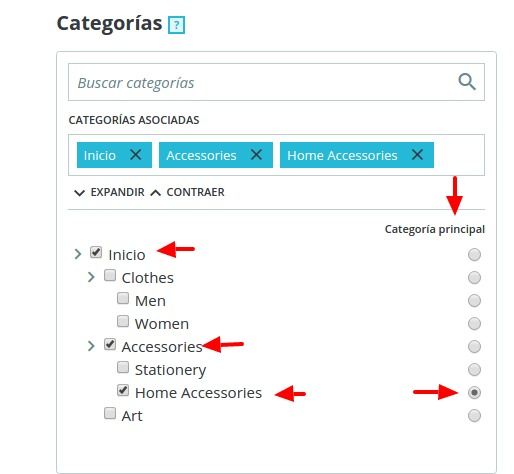Click the CONTRAER text link
Image resolution: width=514 pixels, height=474 pixels.
tap(195, 192)
